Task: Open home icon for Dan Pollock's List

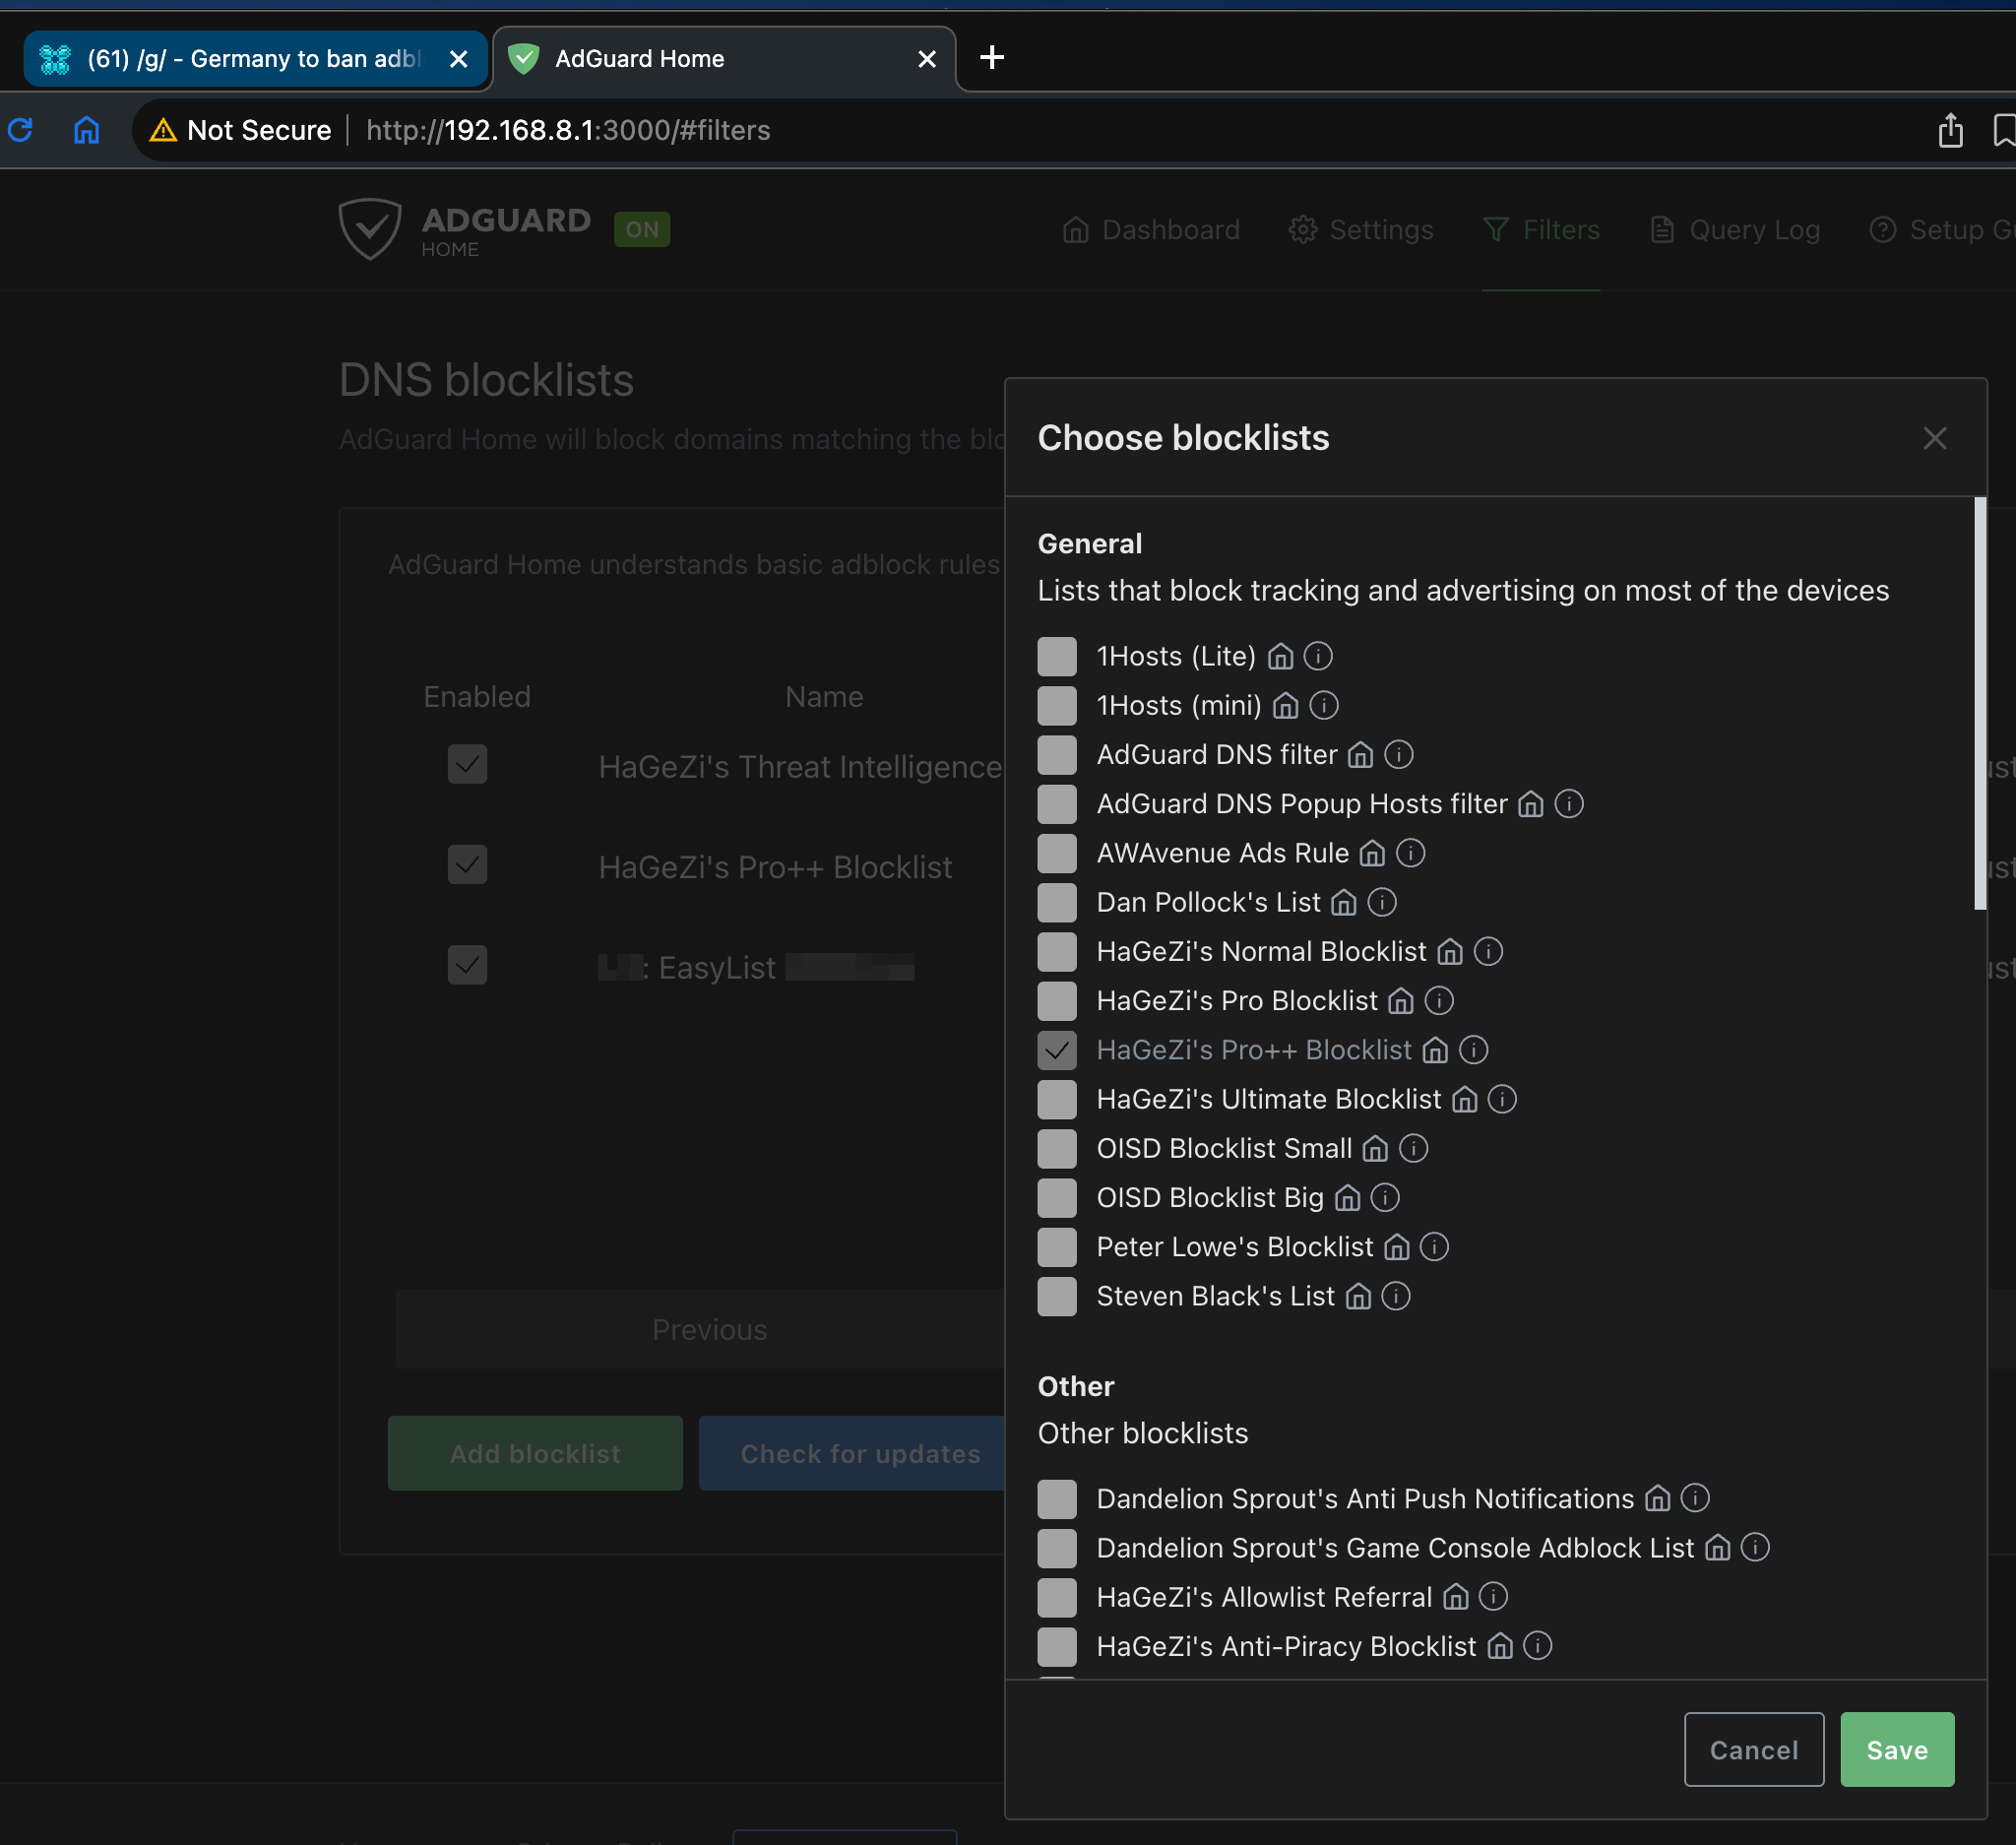Action: [1343, 903]
